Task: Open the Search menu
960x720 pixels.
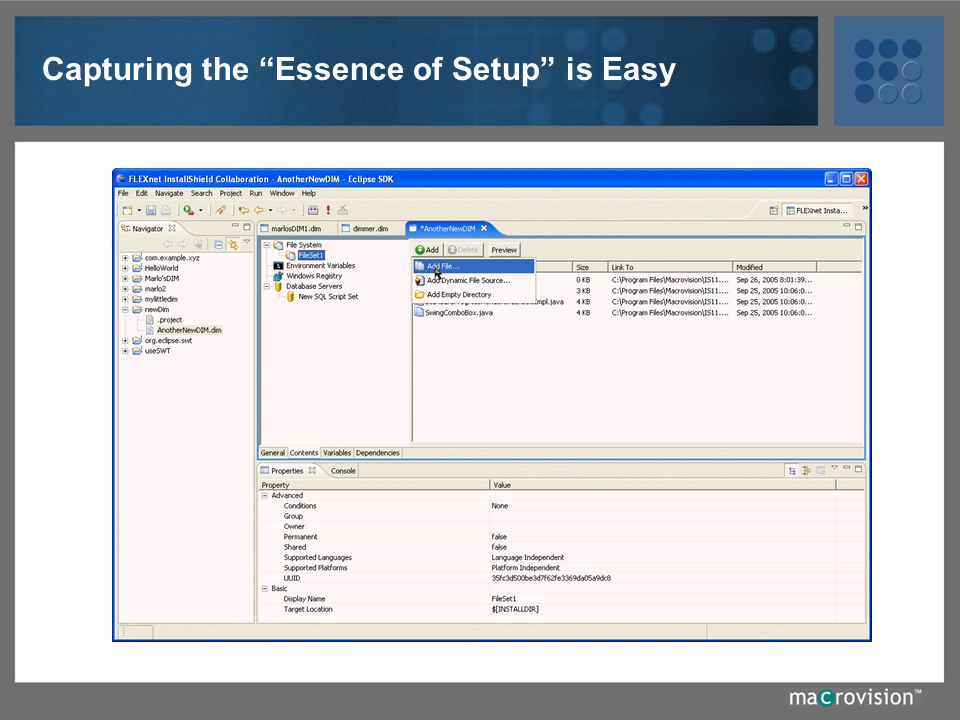Action: 201,193
